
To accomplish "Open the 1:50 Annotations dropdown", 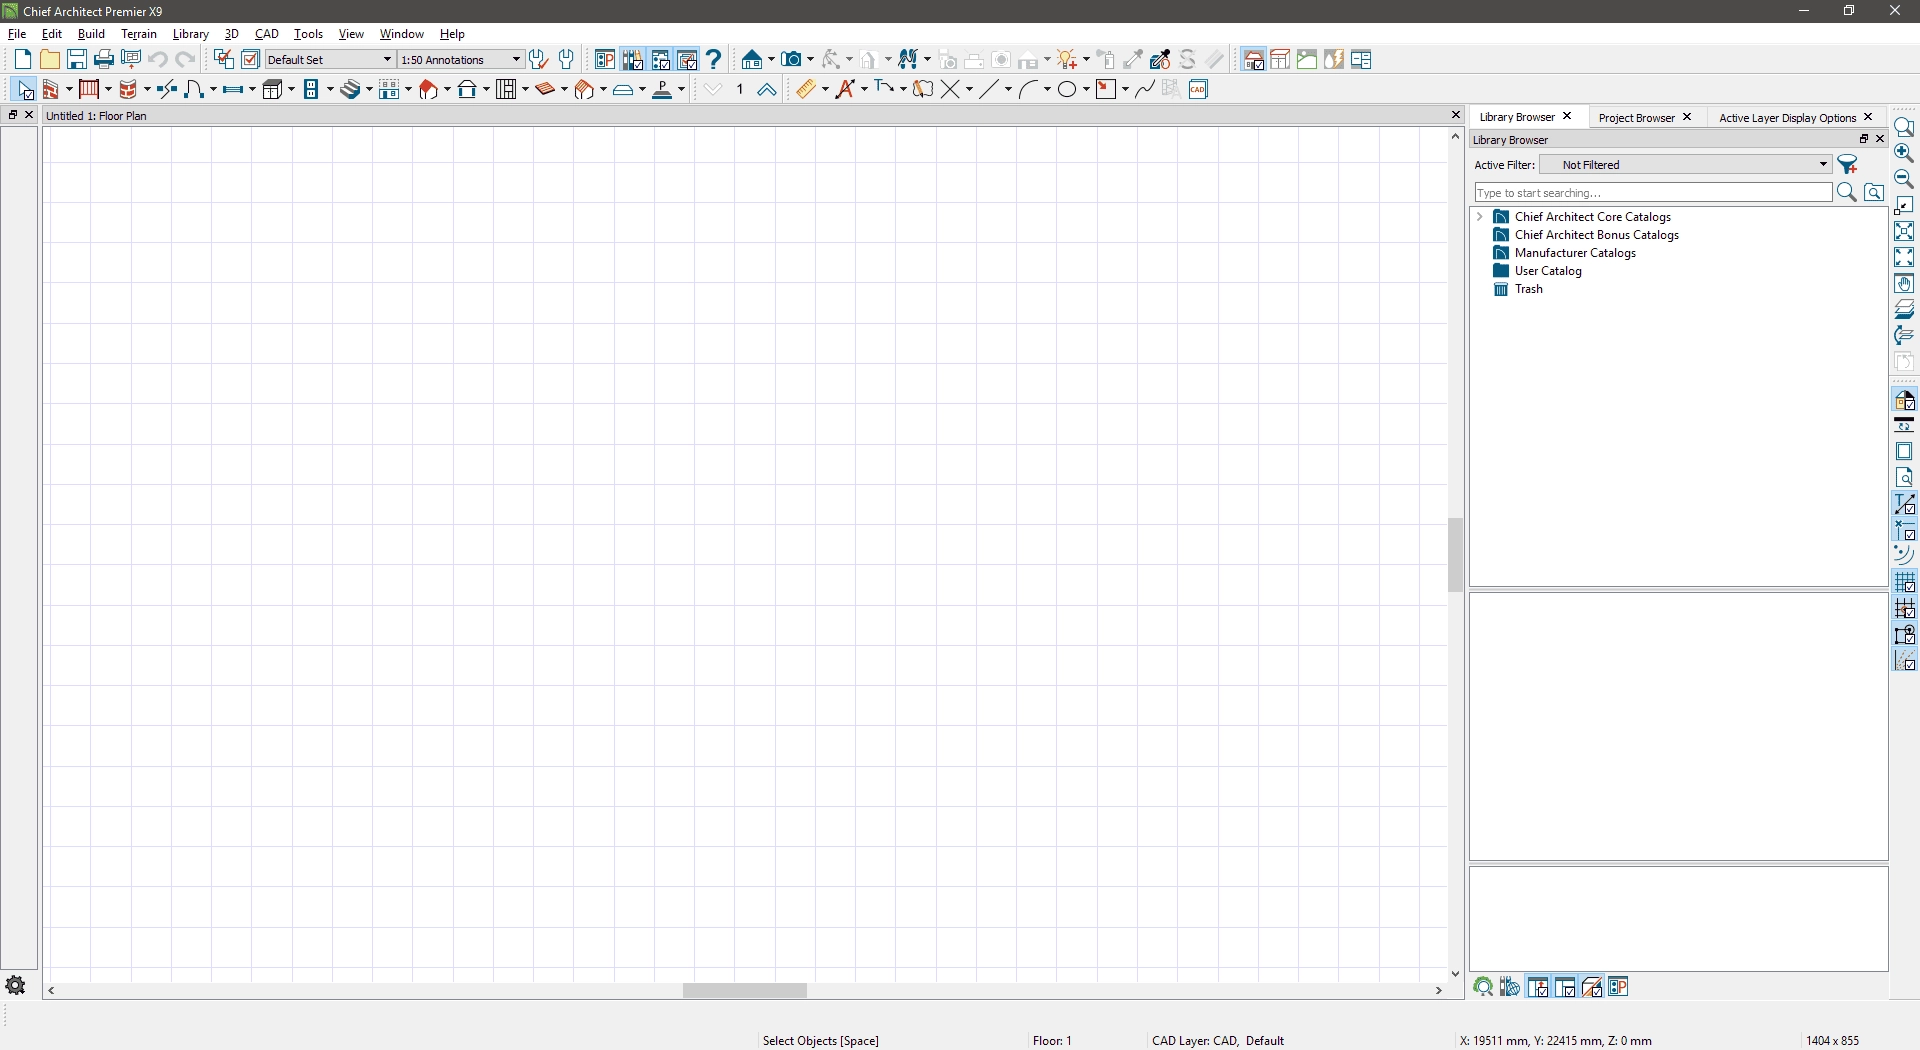I will [x=461, y=60].
